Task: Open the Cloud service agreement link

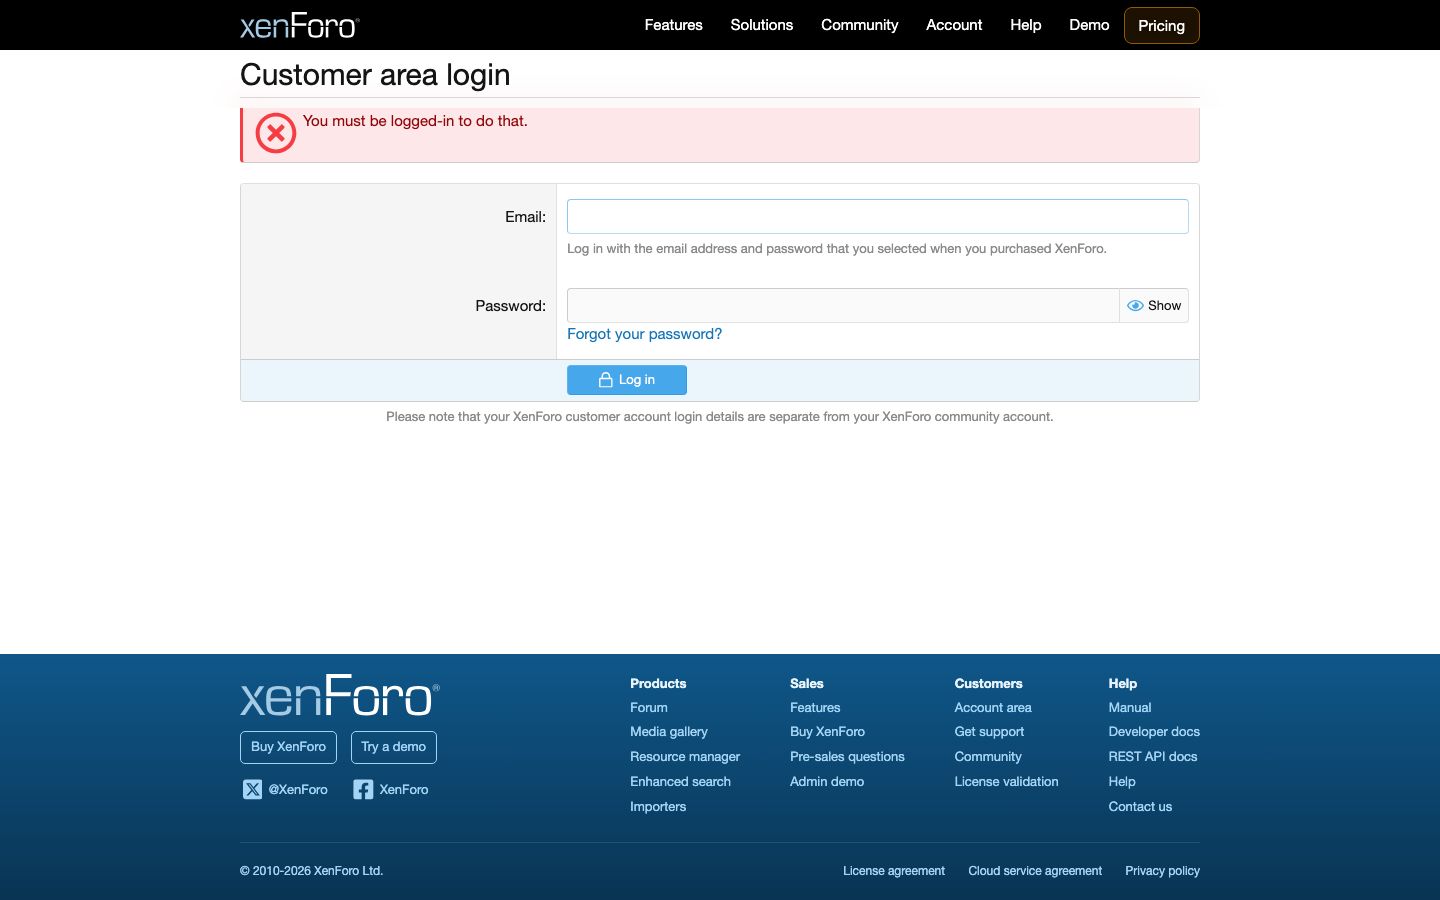Action: pos(1035,871)
